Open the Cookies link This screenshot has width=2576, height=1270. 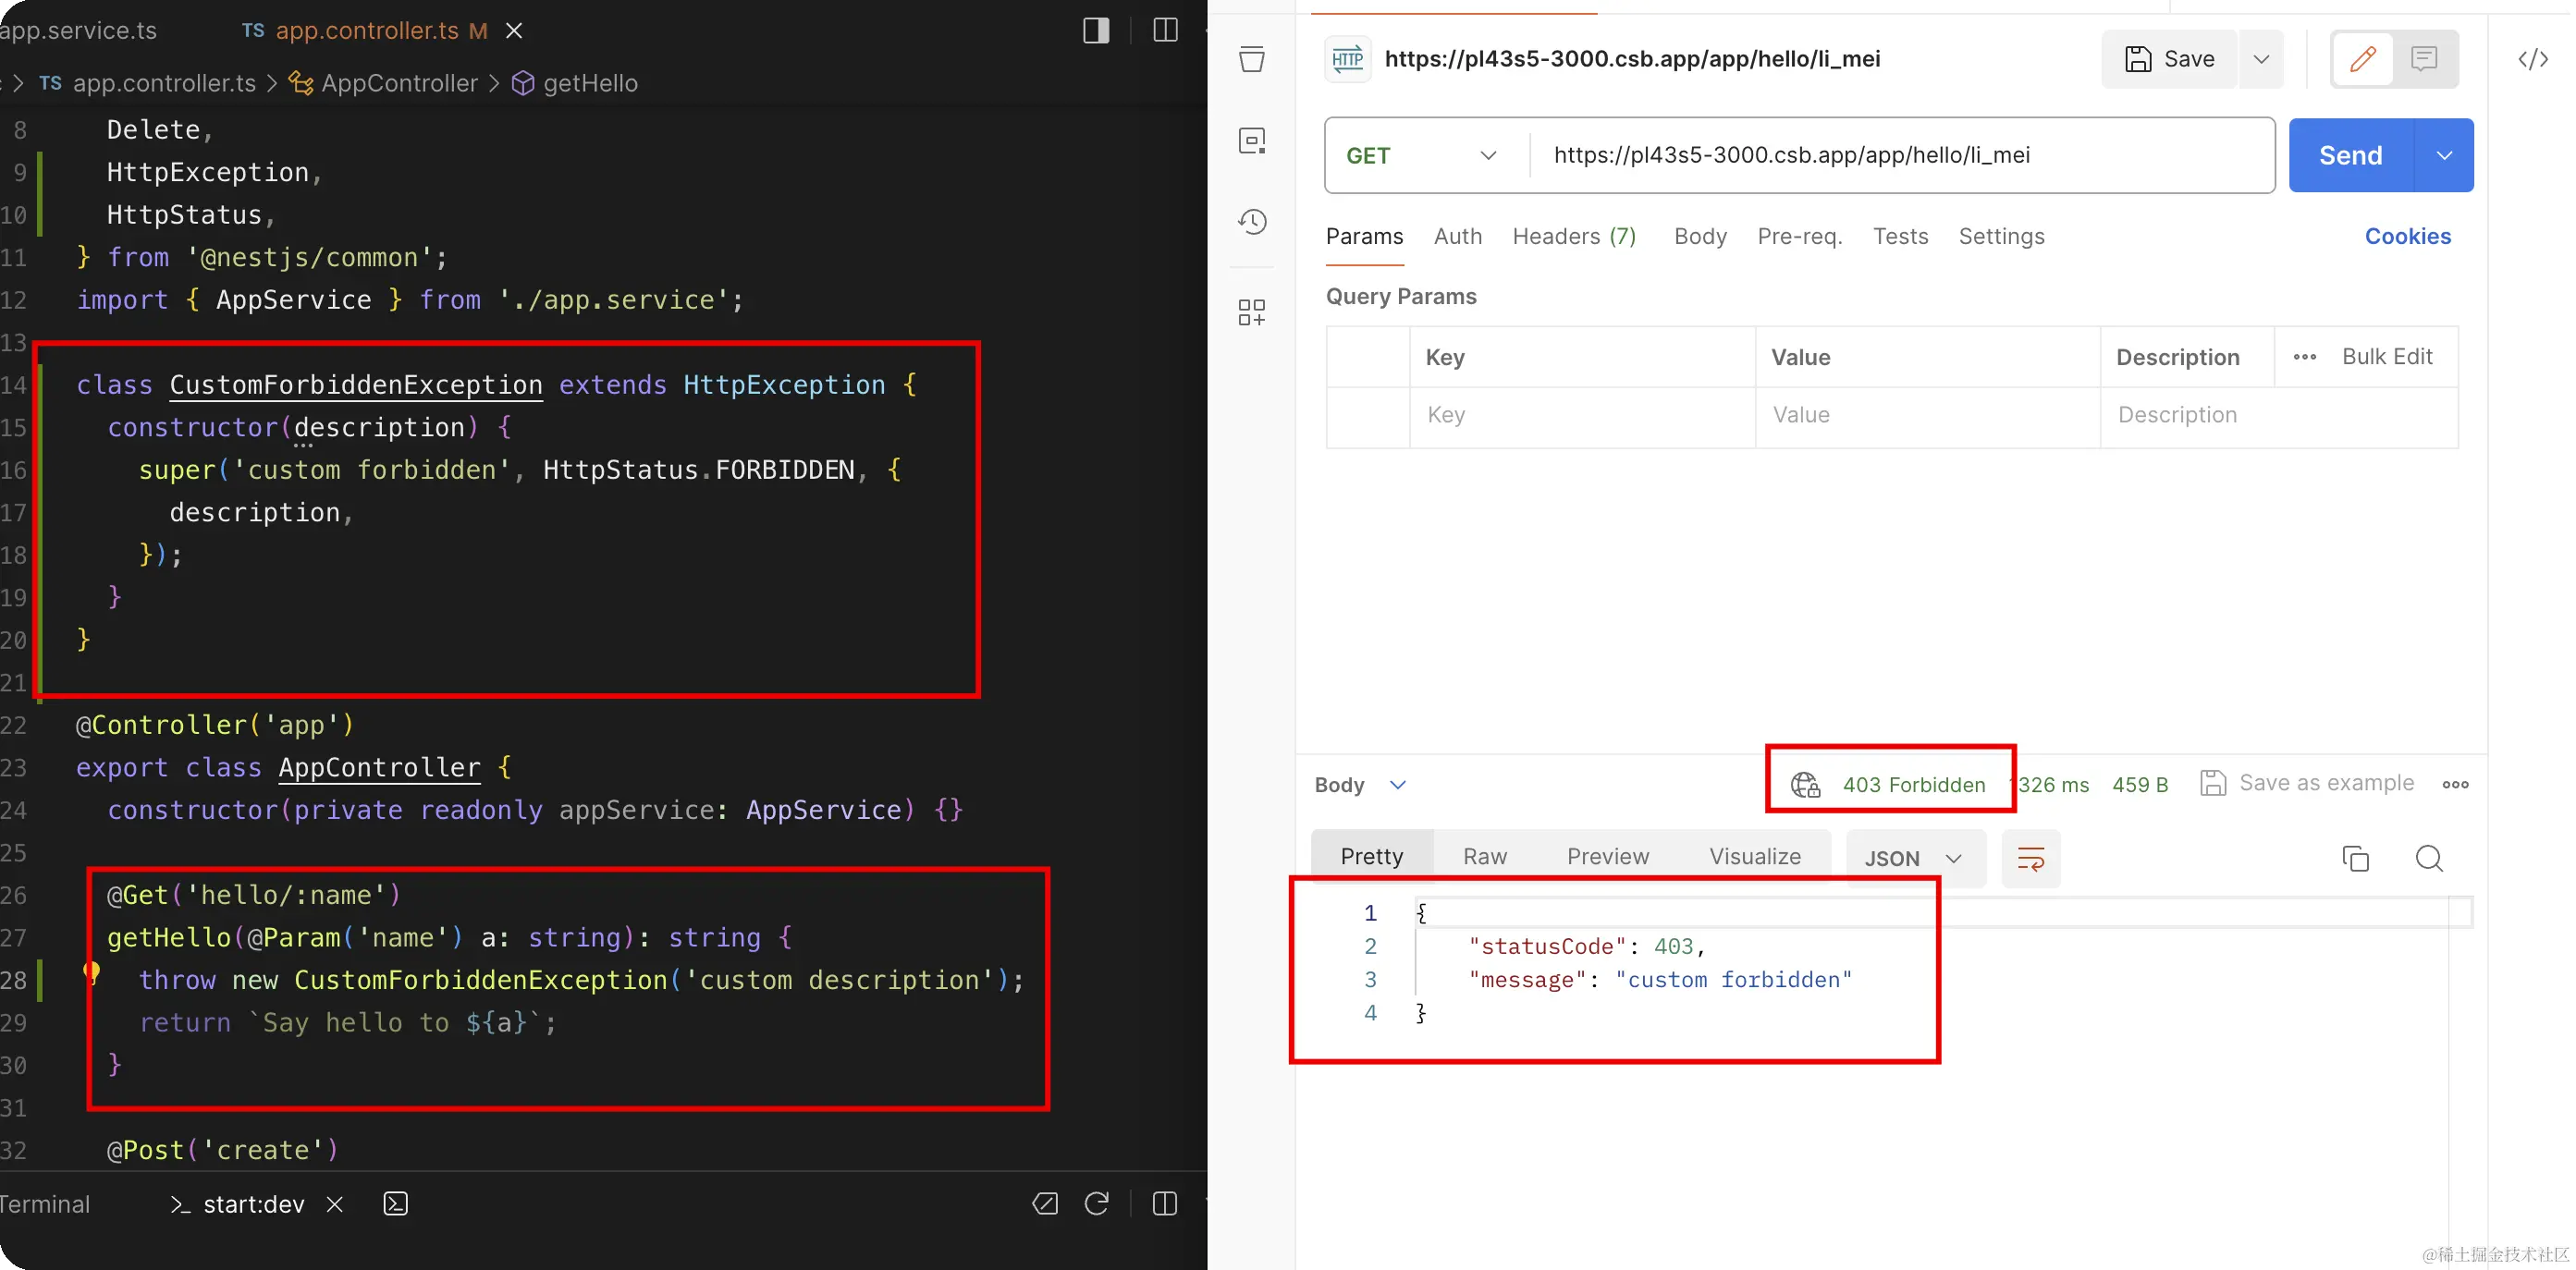coord(2407,237)
